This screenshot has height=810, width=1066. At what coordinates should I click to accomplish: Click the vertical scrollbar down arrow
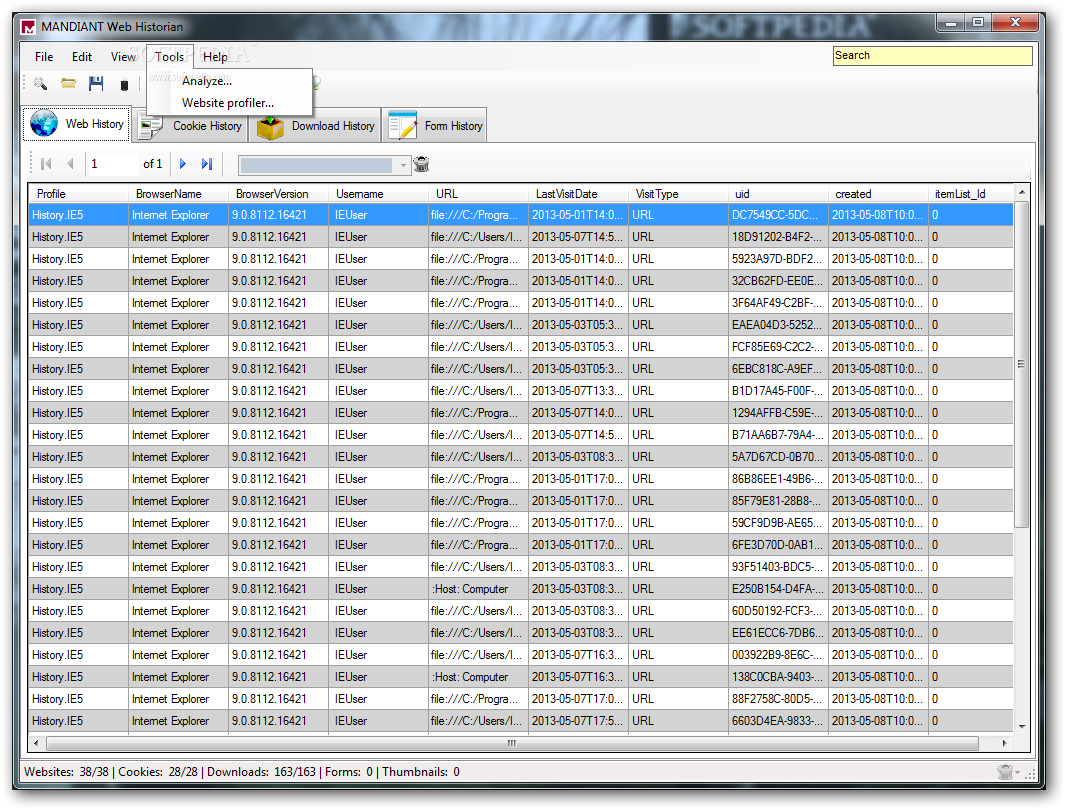pos(1021,727)
